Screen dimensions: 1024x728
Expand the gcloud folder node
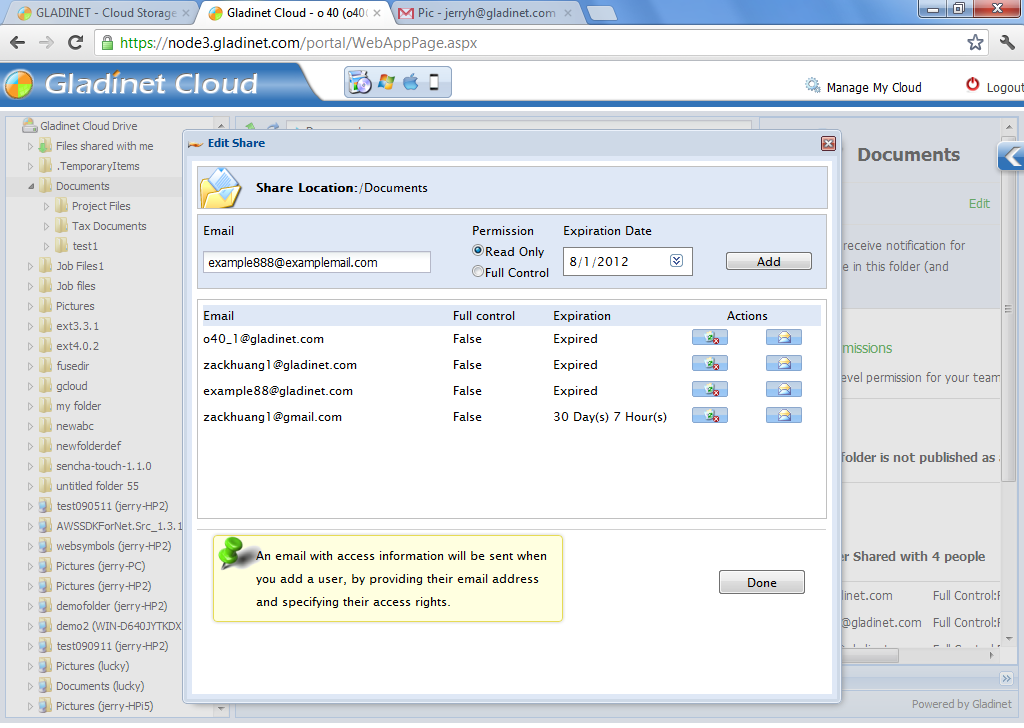[30, 387]
